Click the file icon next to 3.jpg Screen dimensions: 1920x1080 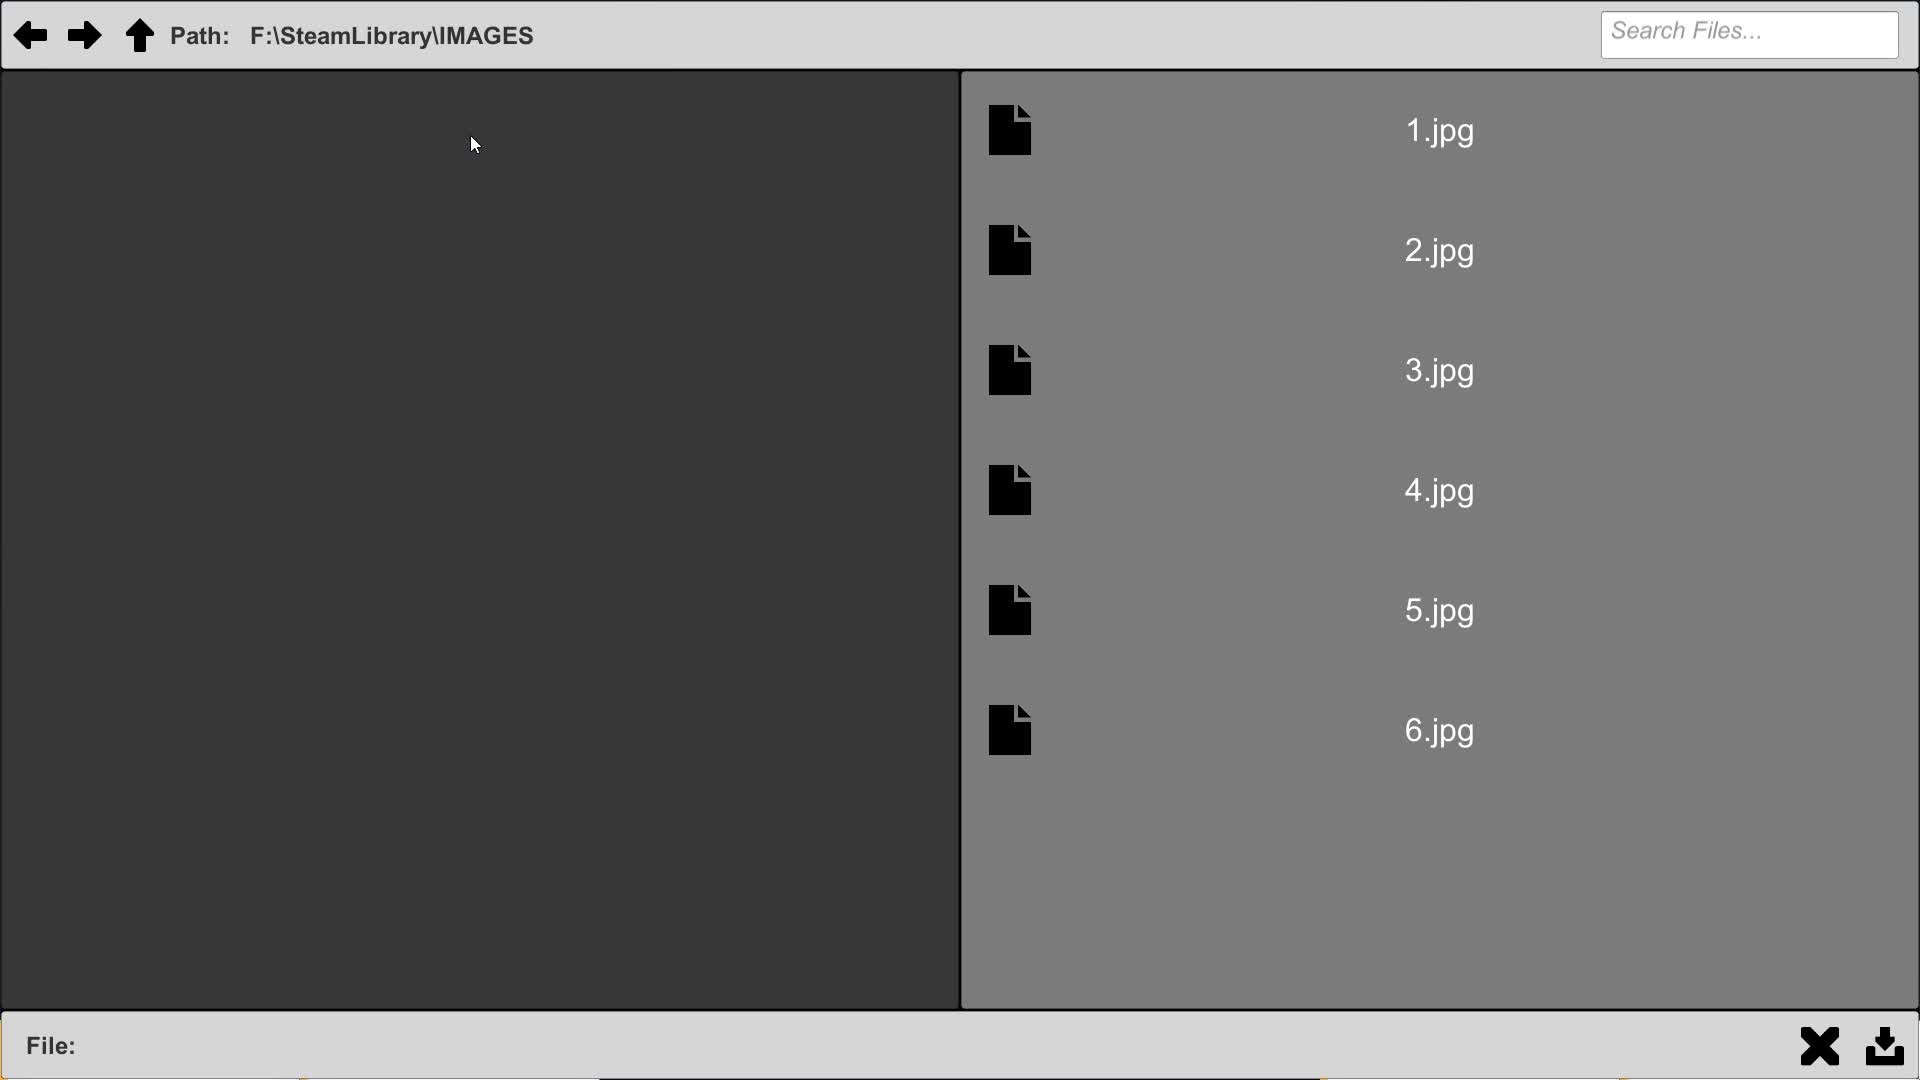click(x=1010, y=370)
